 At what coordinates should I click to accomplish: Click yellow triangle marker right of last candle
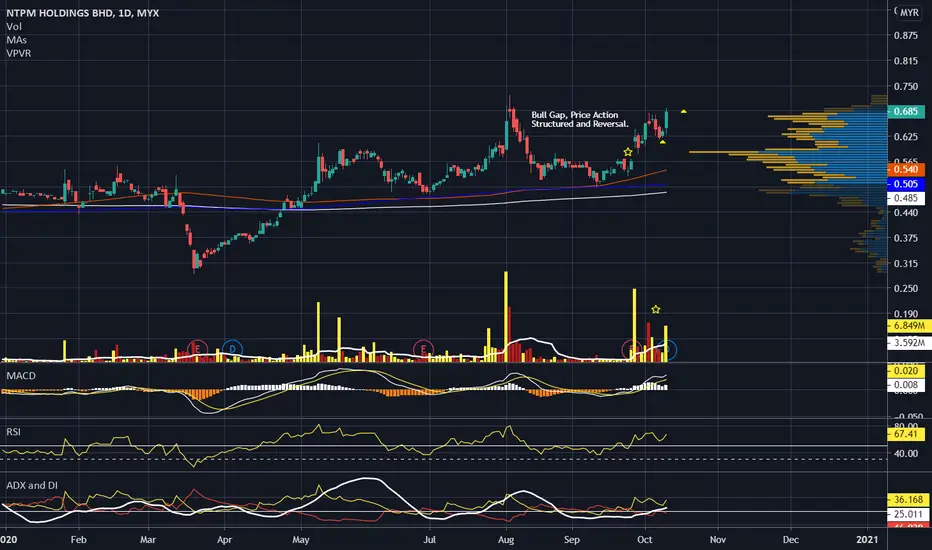tap(684, 111)
